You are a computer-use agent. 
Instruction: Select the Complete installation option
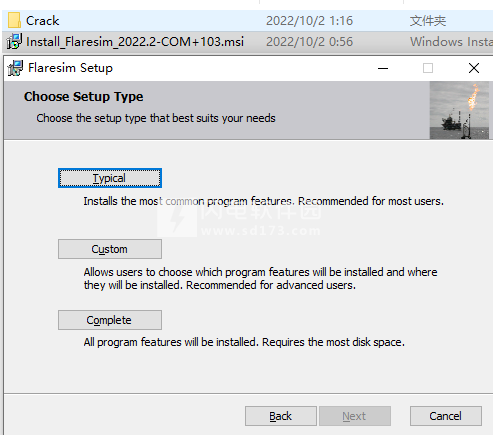(110, 320)
